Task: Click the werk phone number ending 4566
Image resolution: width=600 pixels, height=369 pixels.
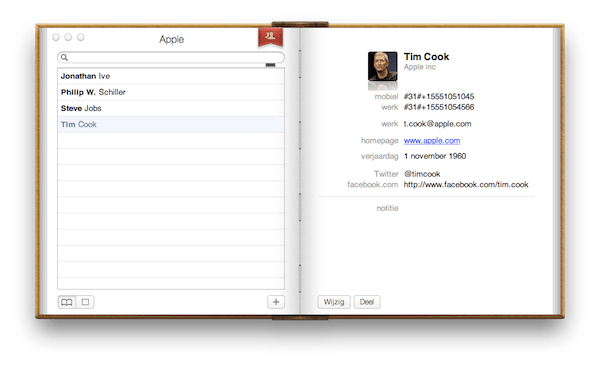Action: coord(439,107)
